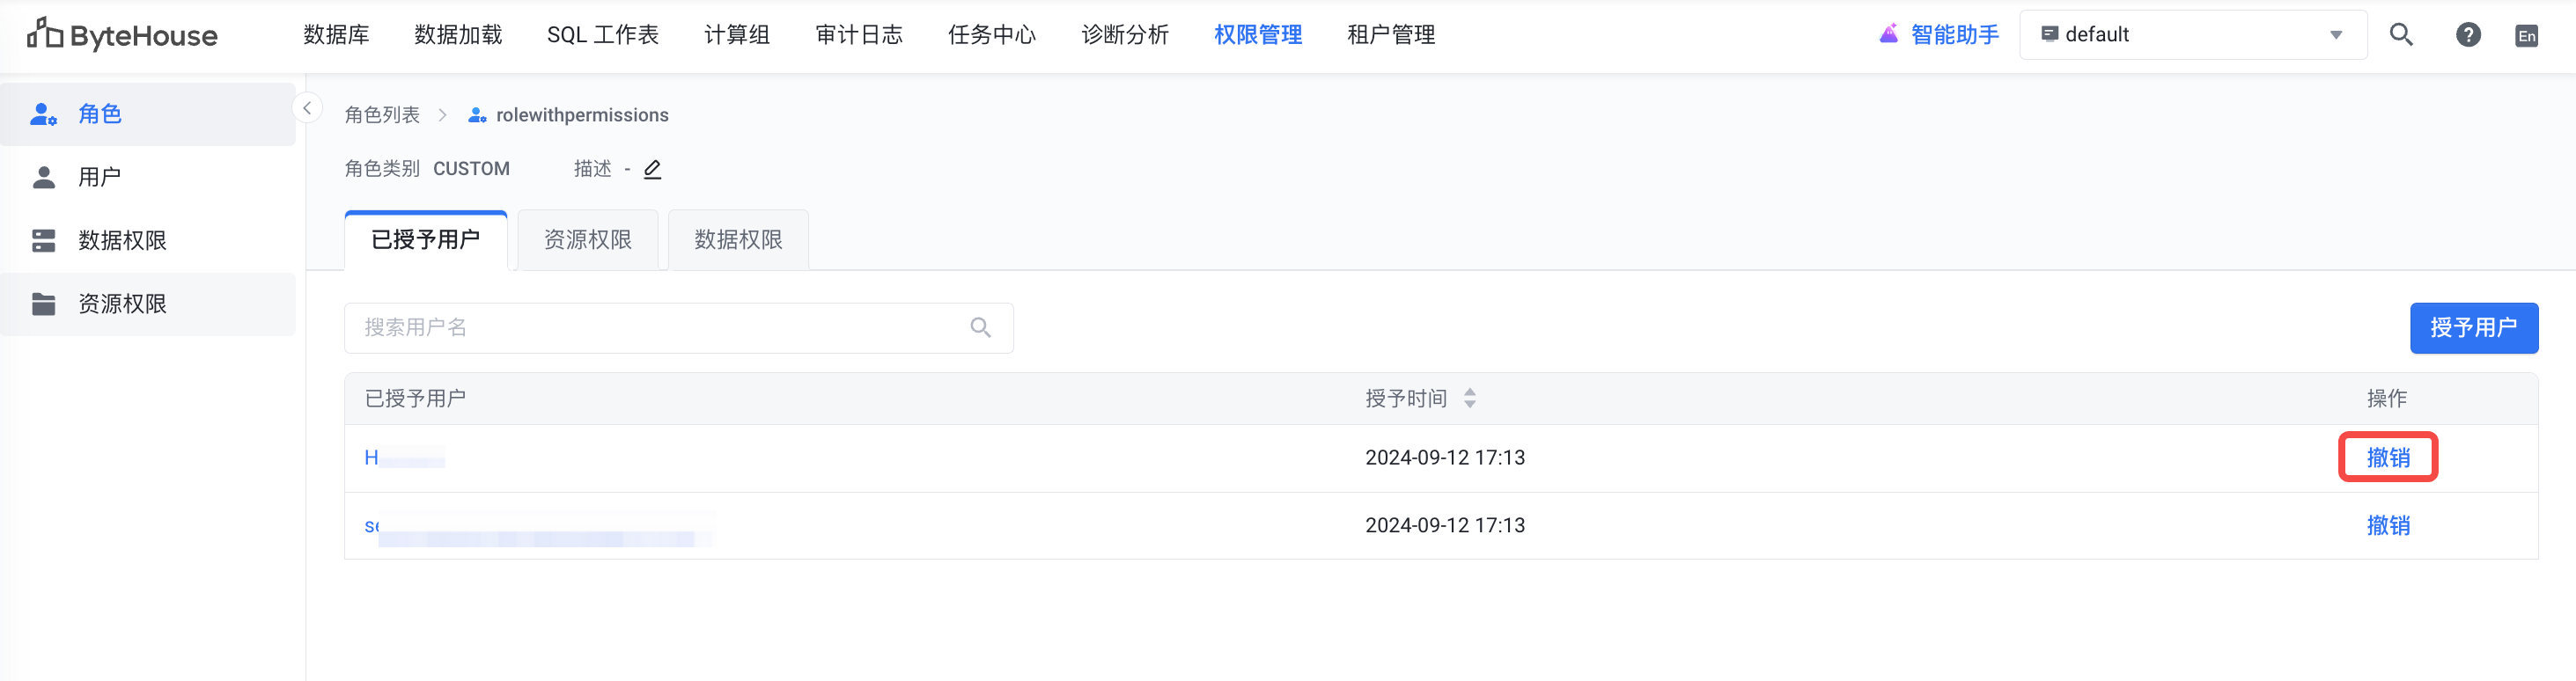Switch to the 数据权限 tab
Image resolution: width=2576 pixels, height=681 pixels.
pyautogui.click(x=738, y=240)
